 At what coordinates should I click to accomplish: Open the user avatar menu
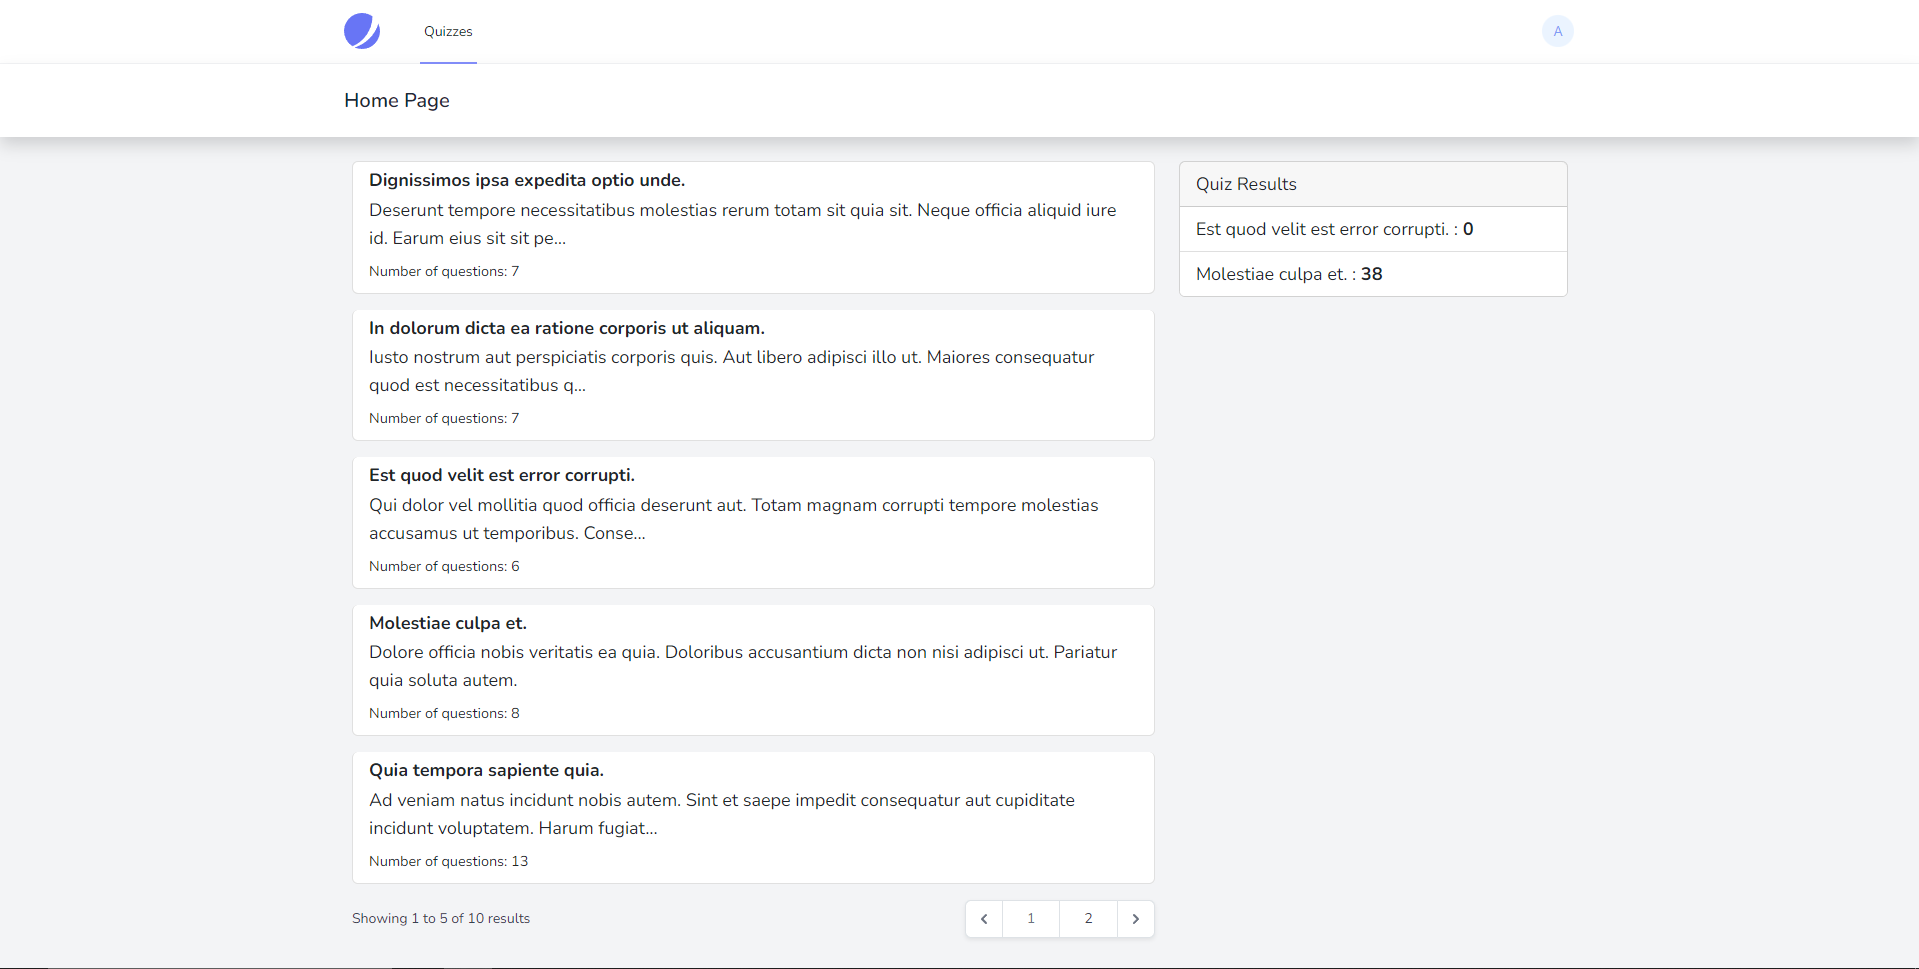tap(1556, 31)
